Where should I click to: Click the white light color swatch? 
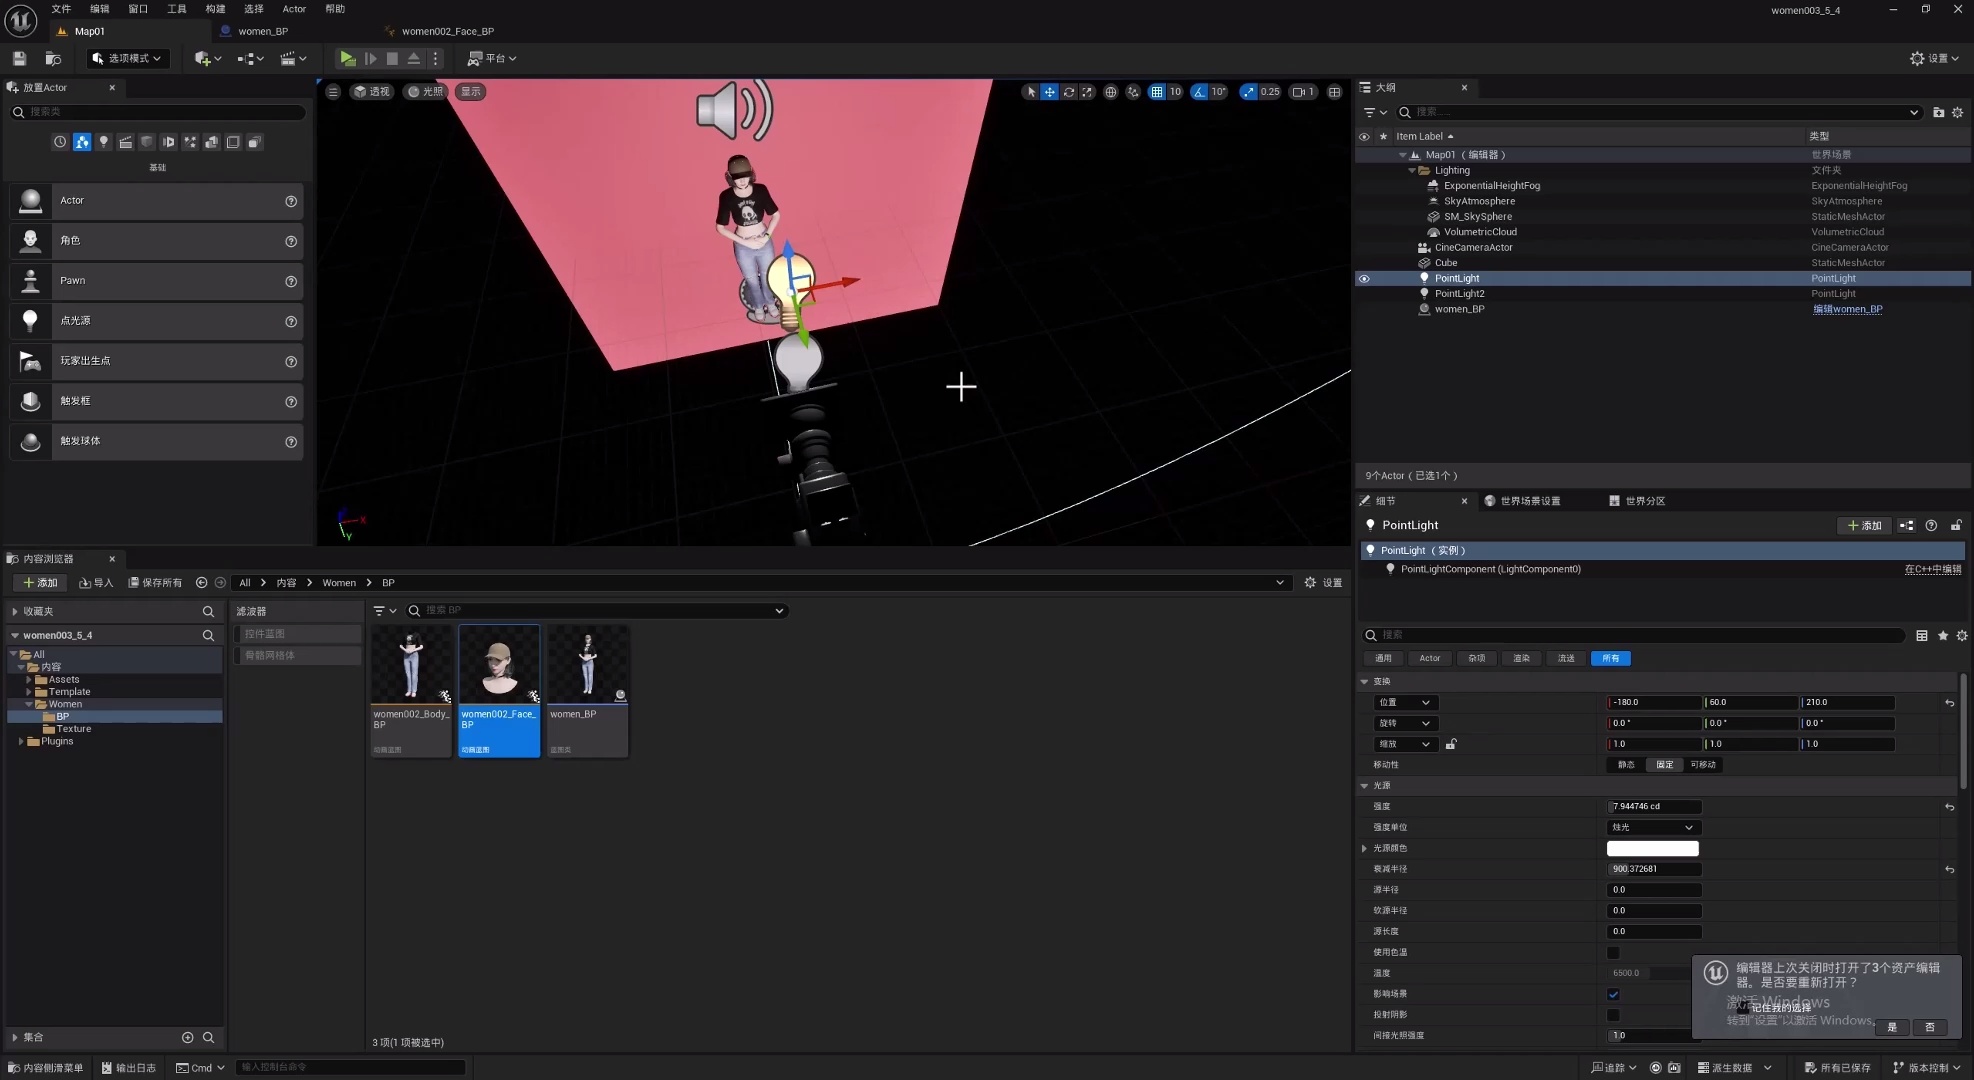(1652, 849)
